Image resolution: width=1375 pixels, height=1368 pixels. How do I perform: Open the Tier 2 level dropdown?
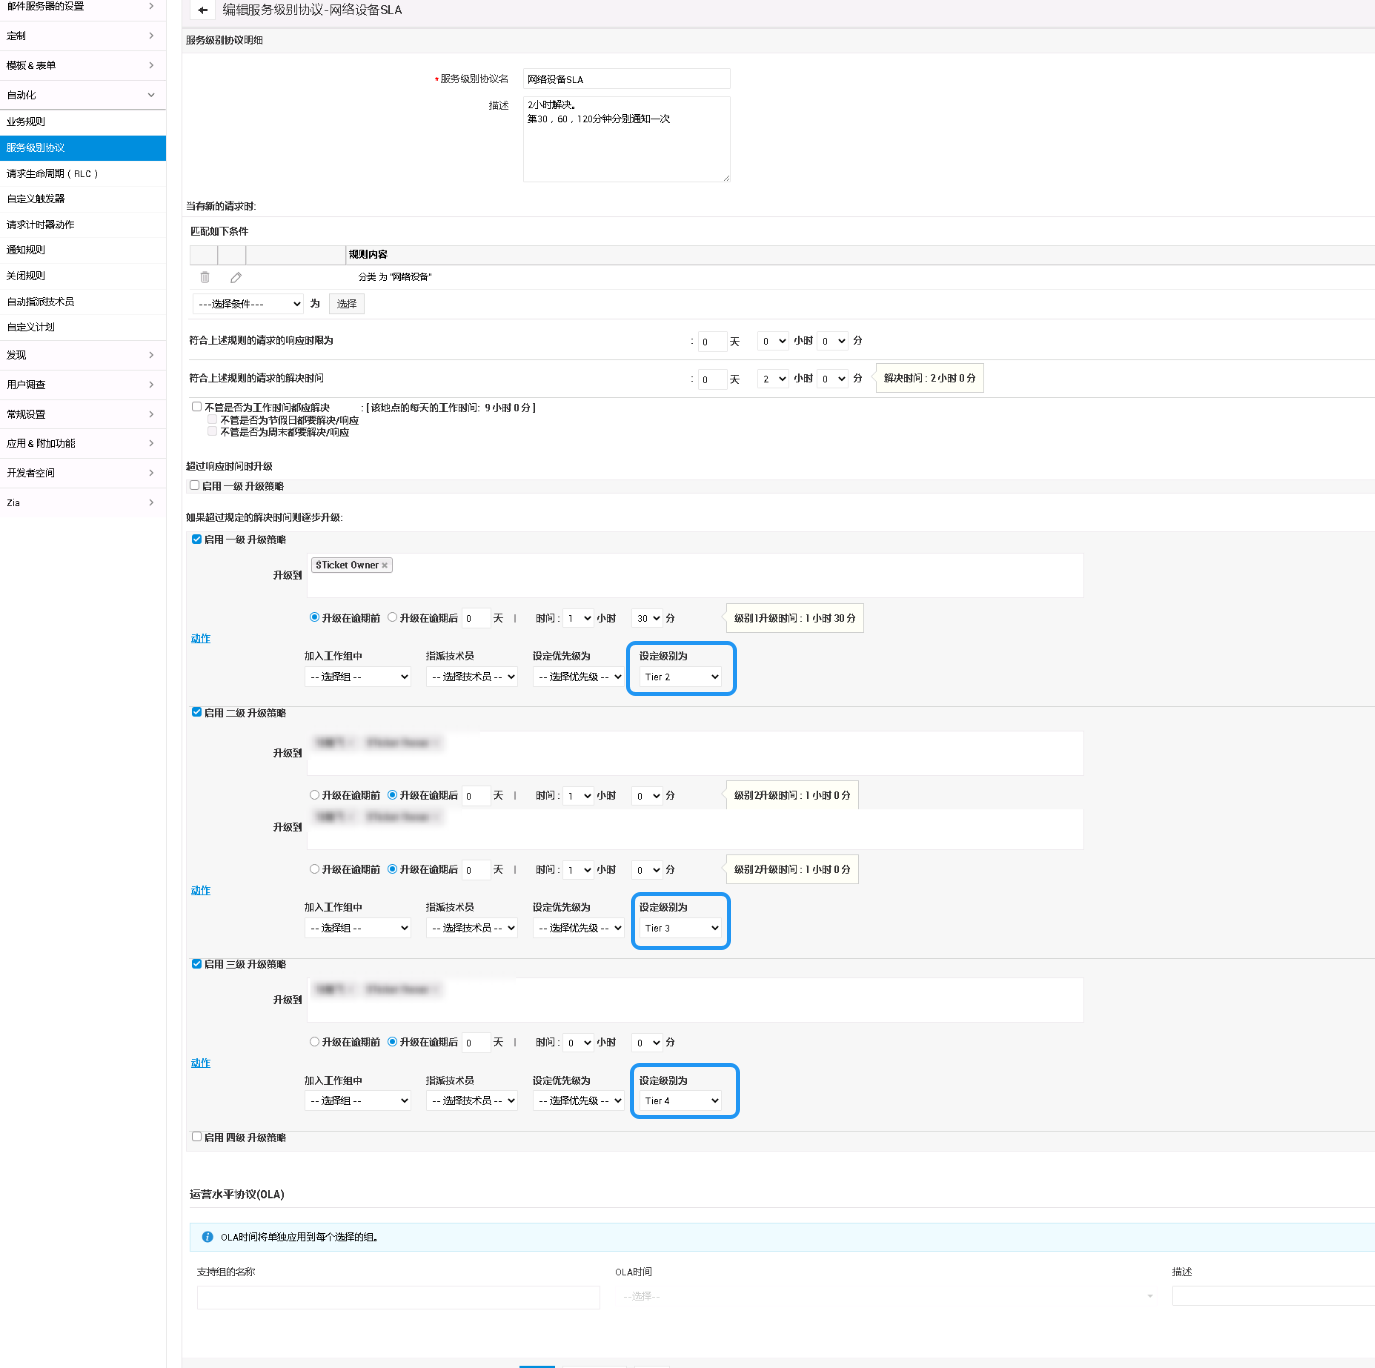(681, 677)
